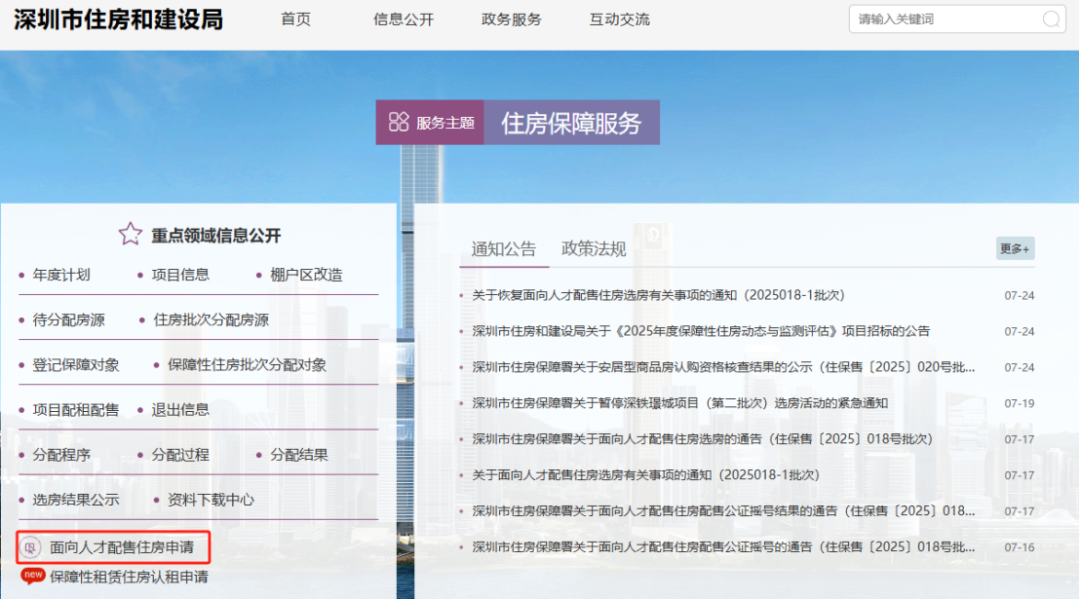
Task: Open the 2025年度保障性住房动态与监测评估 招标公告
Action: click(x=701, y=331)
